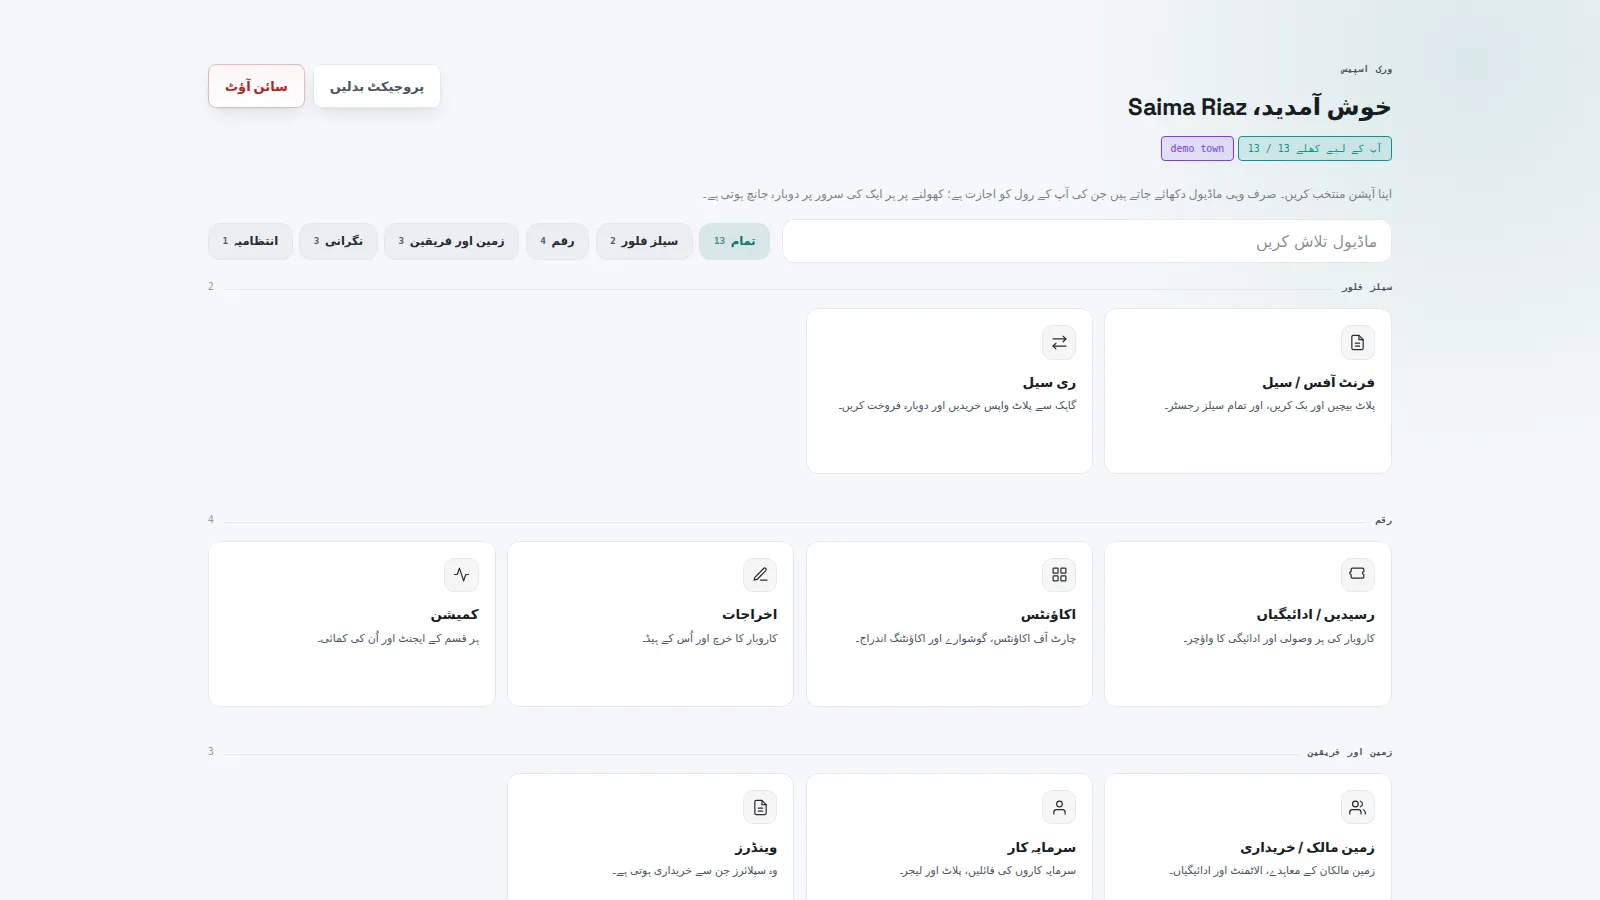Click the wallet icon on رسیدیں / ادائیگیاں card
This screenshot has width=1600, height=900.
click(1357, 574)
